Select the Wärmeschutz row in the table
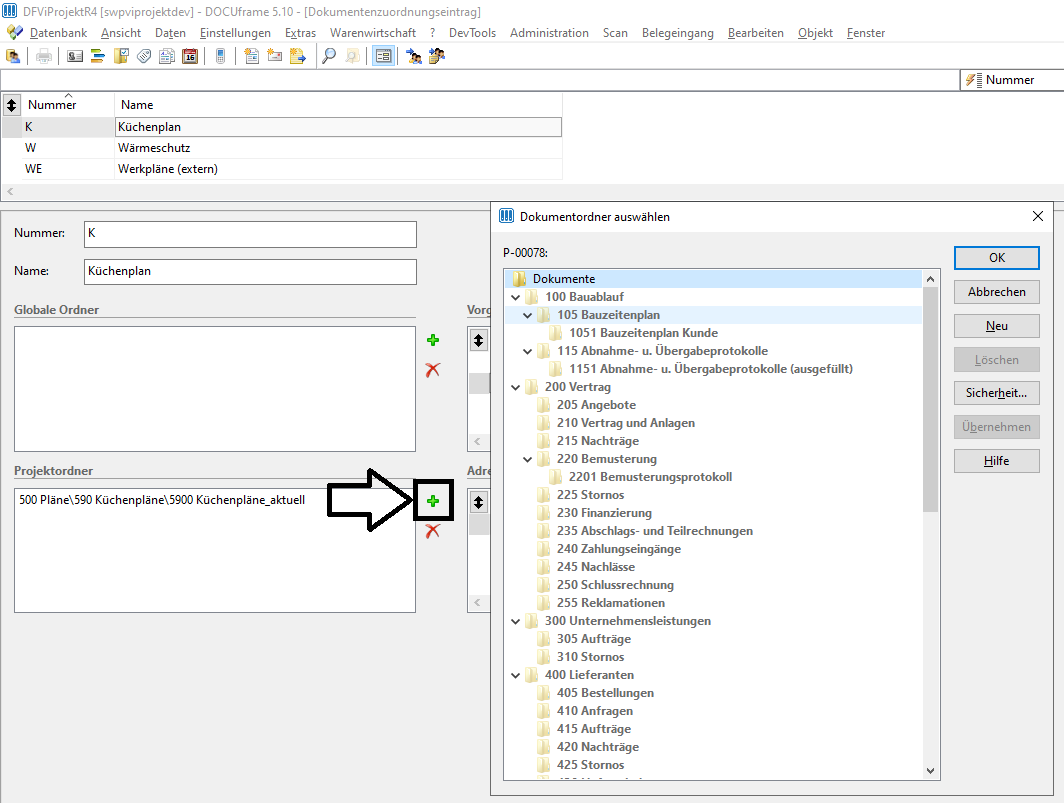1064x803 pixels. click(282, 148)
